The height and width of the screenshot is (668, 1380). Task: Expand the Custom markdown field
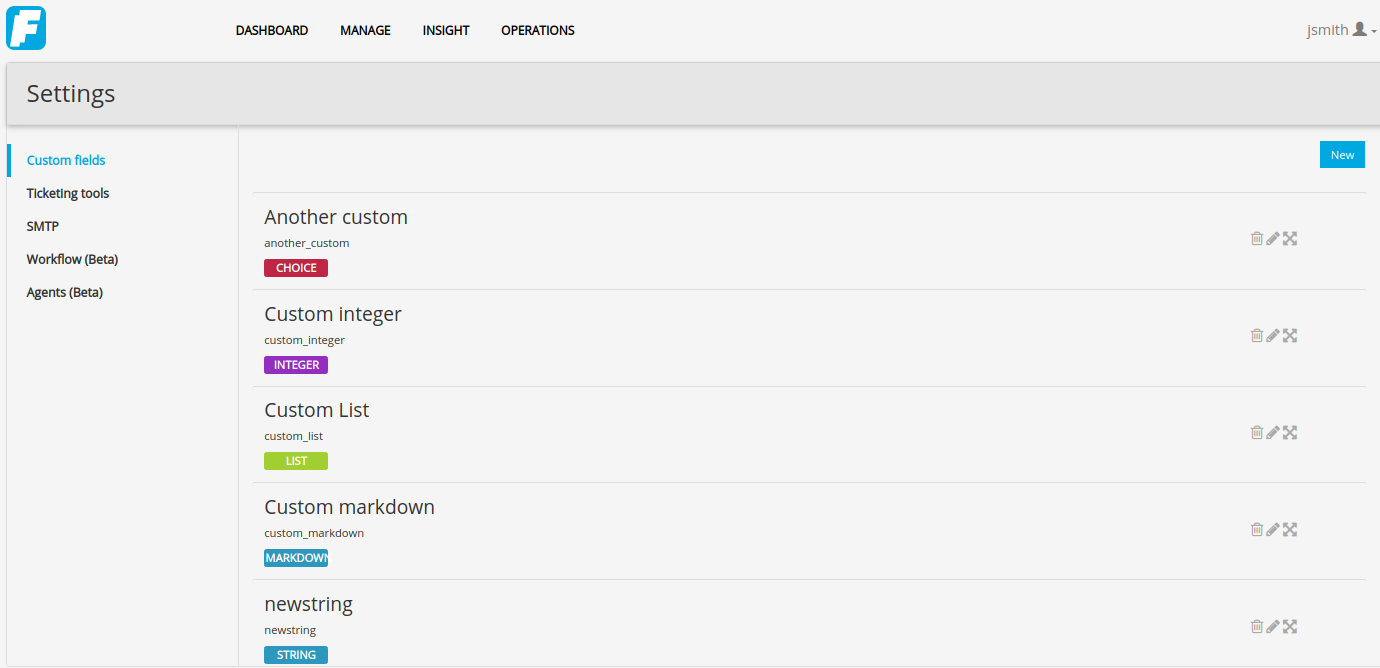coord(1290,529)
